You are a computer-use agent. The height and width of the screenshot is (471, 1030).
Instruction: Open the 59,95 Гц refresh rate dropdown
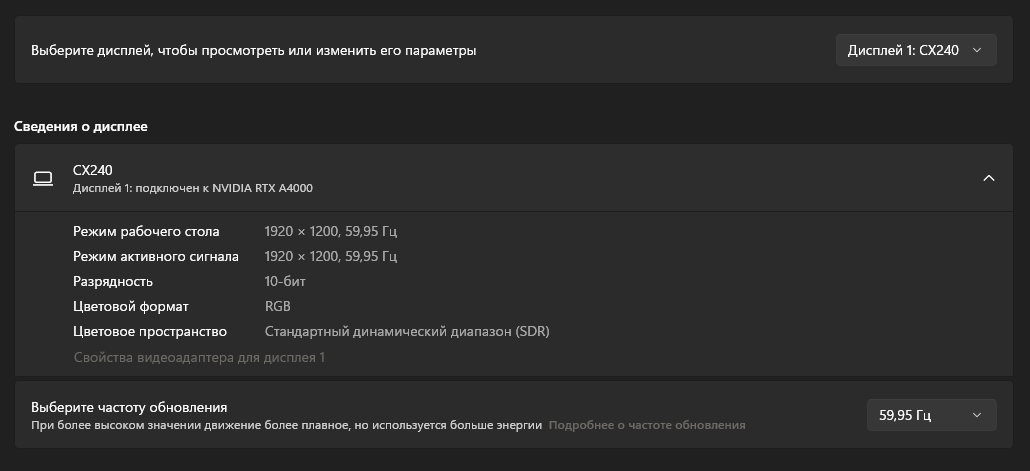[931, 414]
